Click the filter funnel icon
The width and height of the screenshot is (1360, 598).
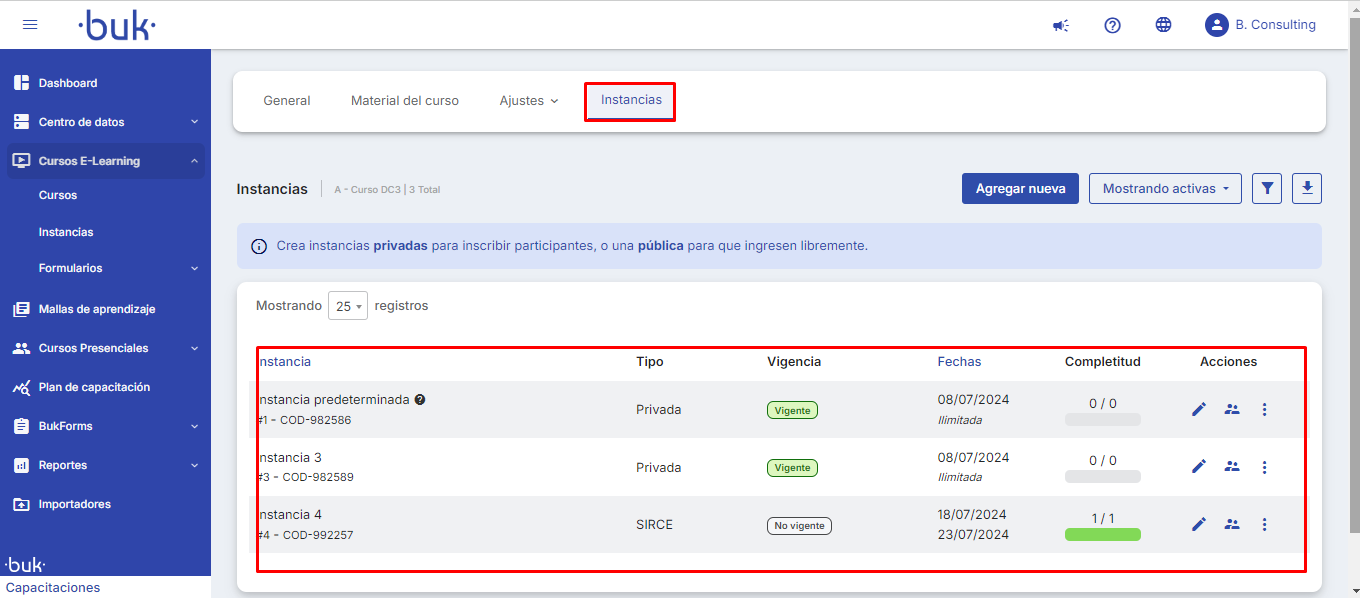coord(1267,188)
